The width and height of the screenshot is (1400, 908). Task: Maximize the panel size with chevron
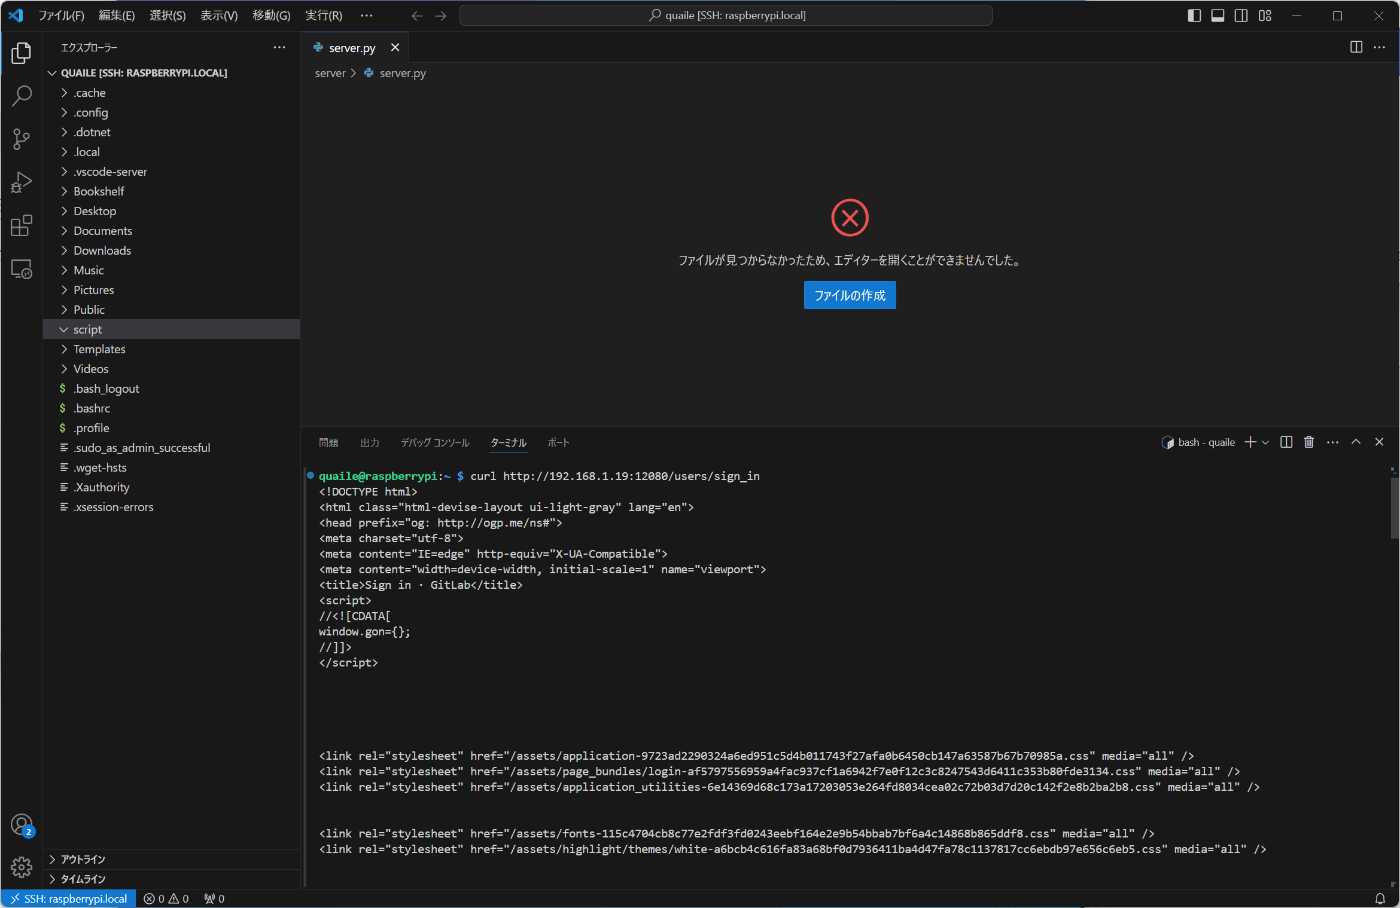pos(1356,442)
